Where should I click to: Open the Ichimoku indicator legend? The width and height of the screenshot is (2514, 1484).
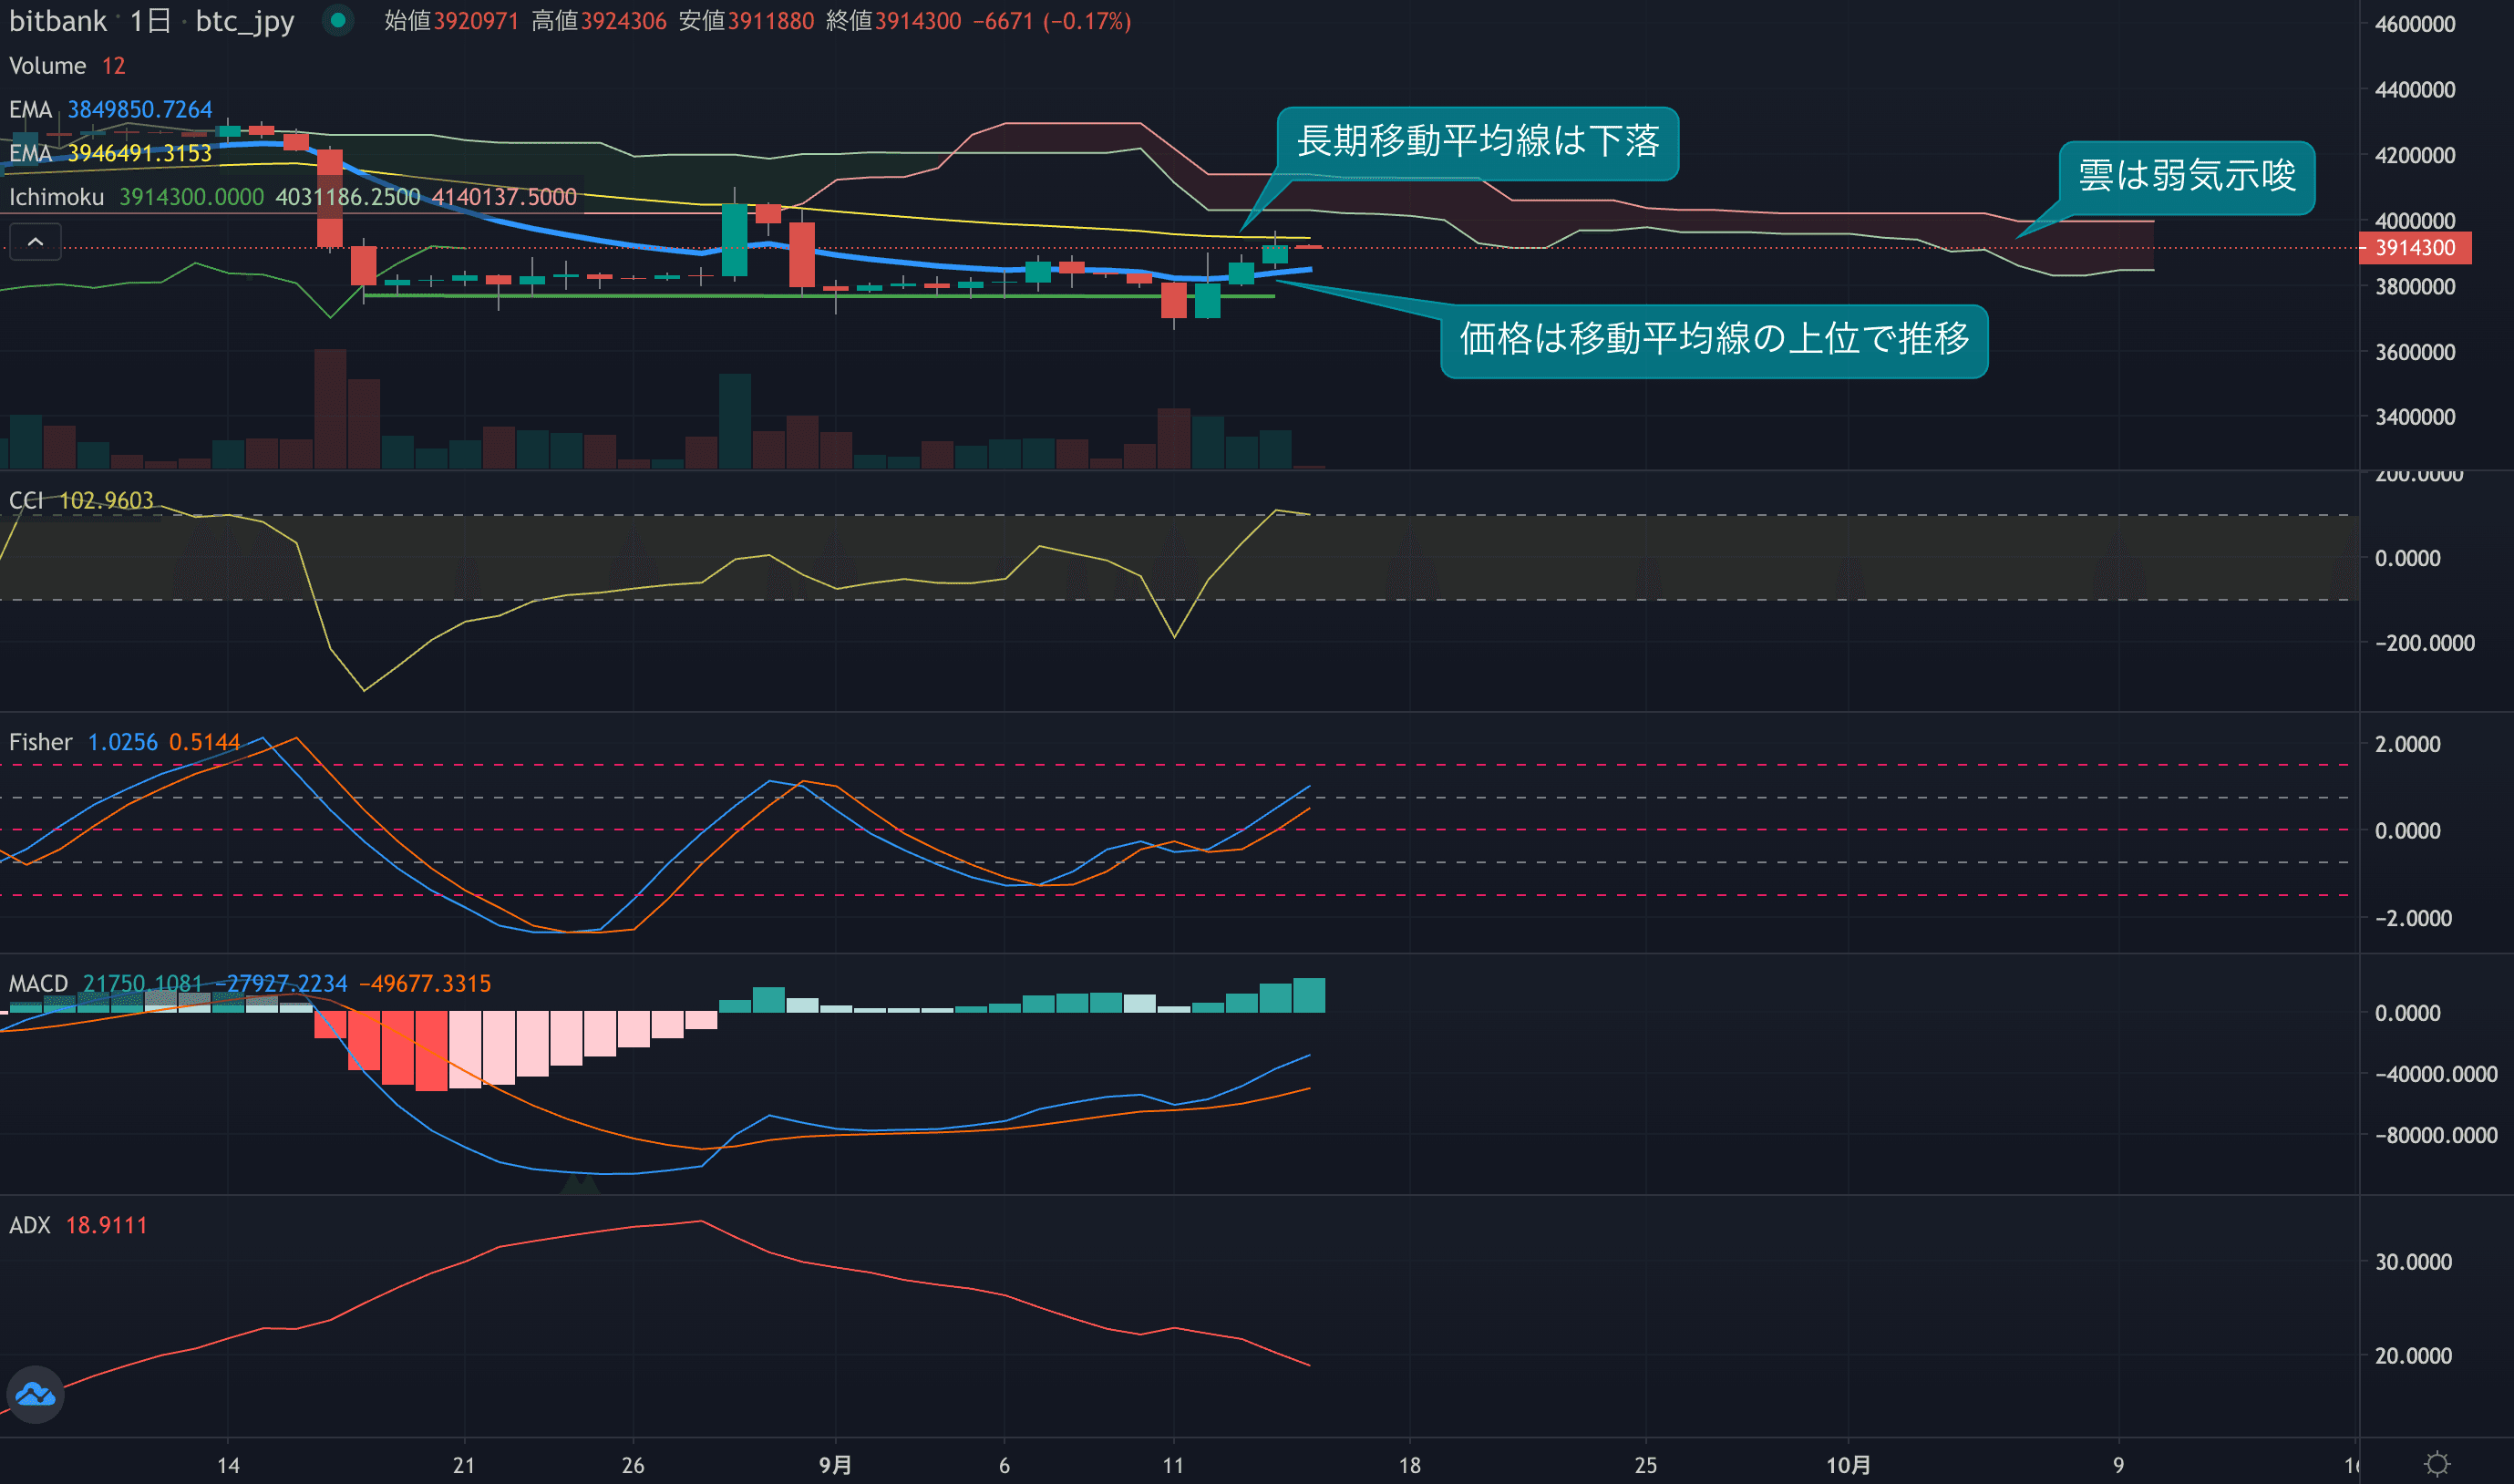point(57,197)
